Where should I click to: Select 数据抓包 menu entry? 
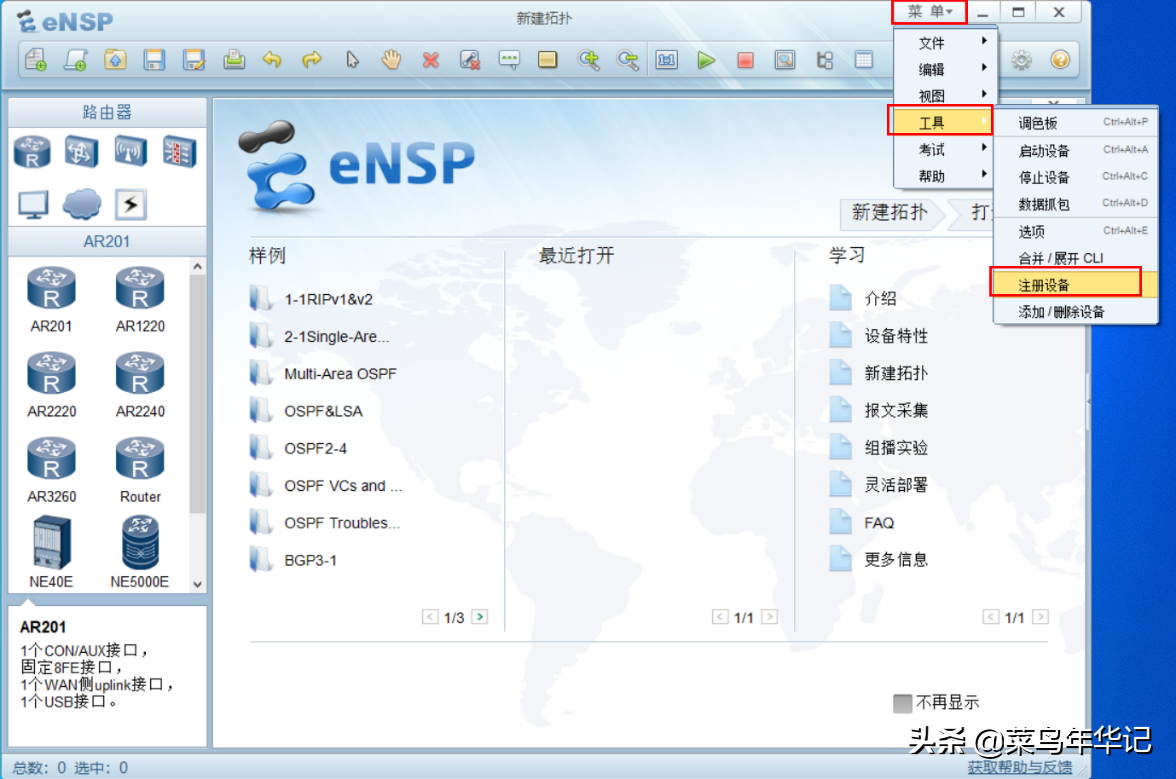pyautogui.click(x=1076, y=204)
